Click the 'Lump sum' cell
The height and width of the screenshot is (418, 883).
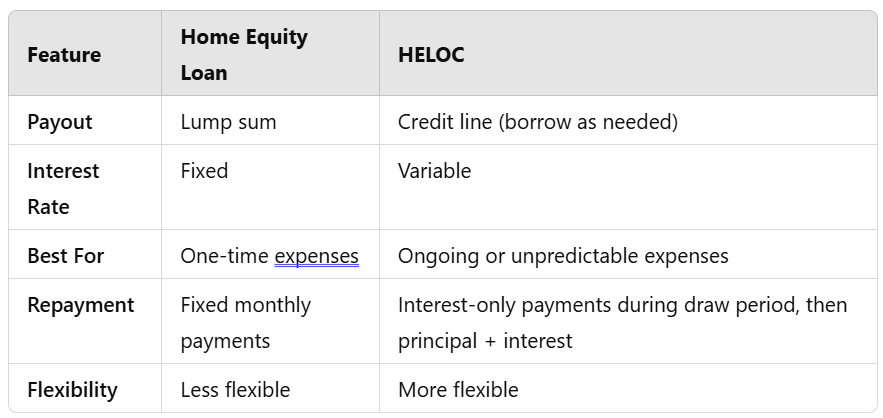point(228,122)
